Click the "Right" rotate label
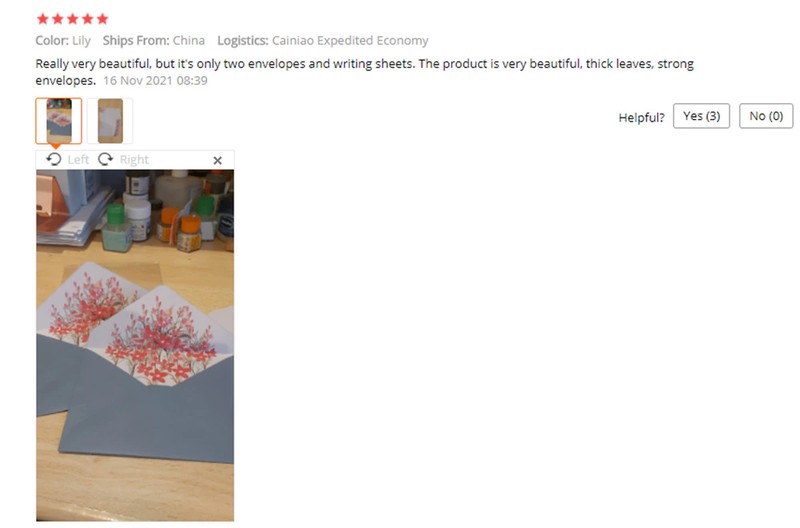The image size is (800, 528). tap(134, 160)
